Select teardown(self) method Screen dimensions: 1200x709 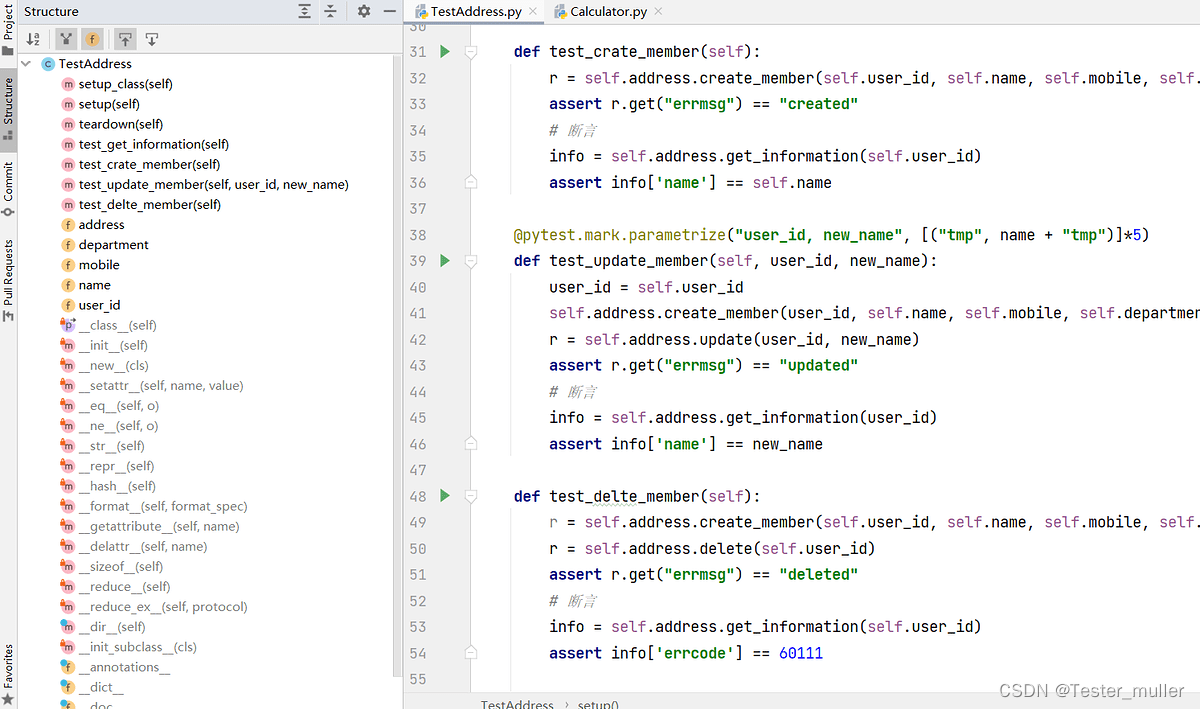pyautogui.click(x=120, y=124)
